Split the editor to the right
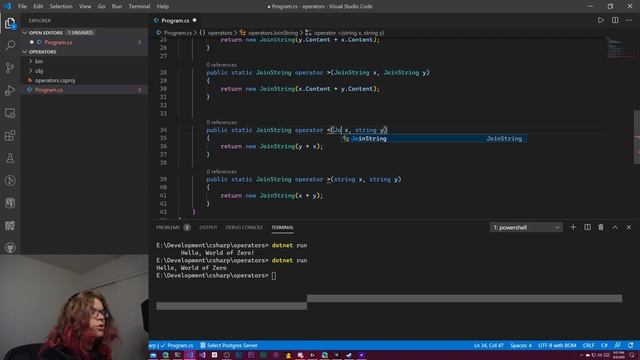 click(x=615, y=20)
